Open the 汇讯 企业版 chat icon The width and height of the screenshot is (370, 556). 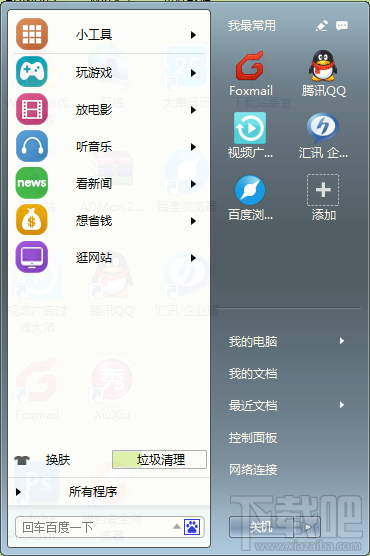322,128
